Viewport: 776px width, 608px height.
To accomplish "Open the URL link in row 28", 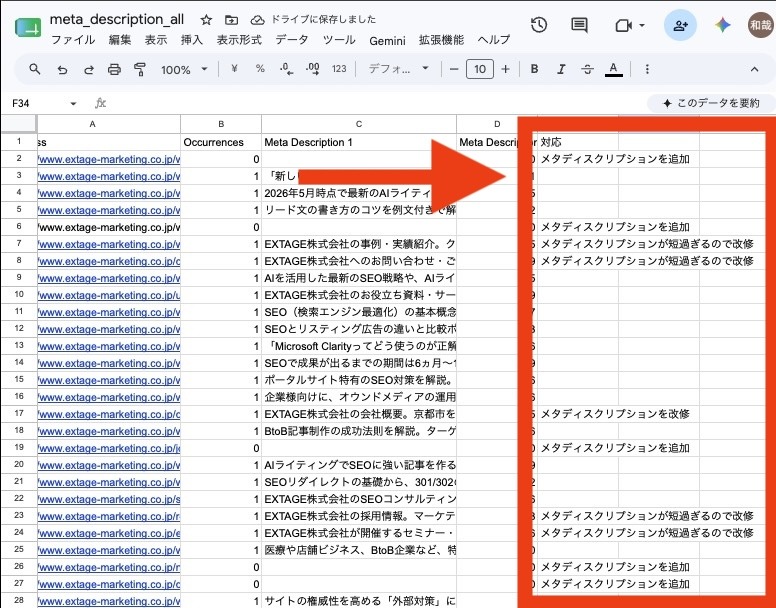I will [109, 601].
